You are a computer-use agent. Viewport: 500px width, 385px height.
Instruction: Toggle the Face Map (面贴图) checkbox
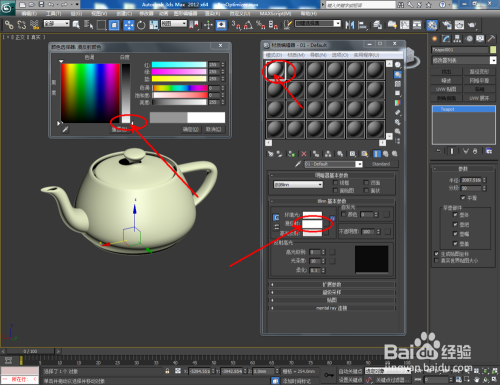pos(335,191)
